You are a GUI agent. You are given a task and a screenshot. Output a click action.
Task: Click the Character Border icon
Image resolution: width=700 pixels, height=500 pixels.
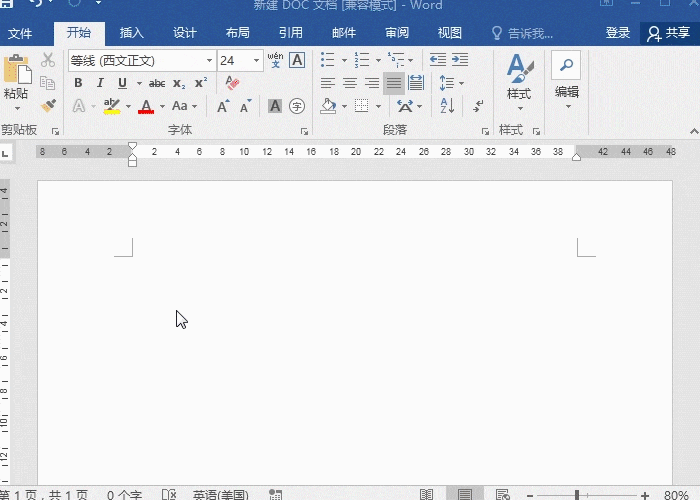point(297,60)
